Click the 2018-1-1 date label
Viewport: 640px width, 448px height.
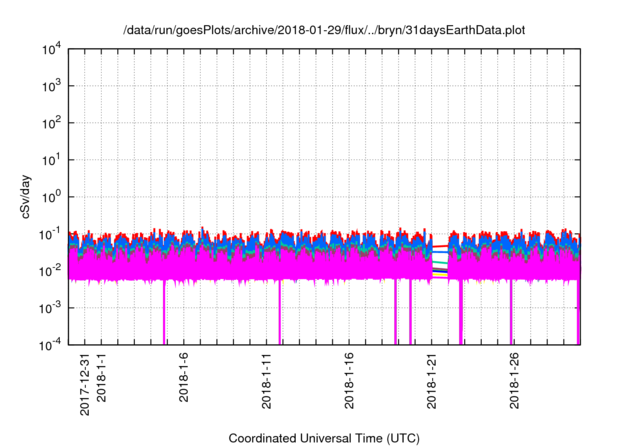pyautogui.click(x=101, y=377)
